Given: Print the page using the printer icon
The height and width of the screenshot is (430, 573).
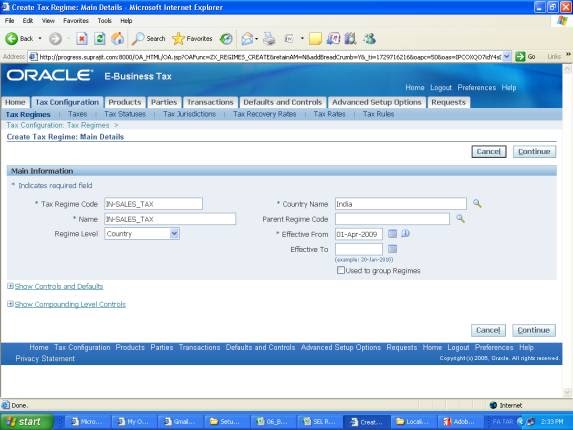Looking at the screenshot, I should pyautogui.click(x=269, y=38).
